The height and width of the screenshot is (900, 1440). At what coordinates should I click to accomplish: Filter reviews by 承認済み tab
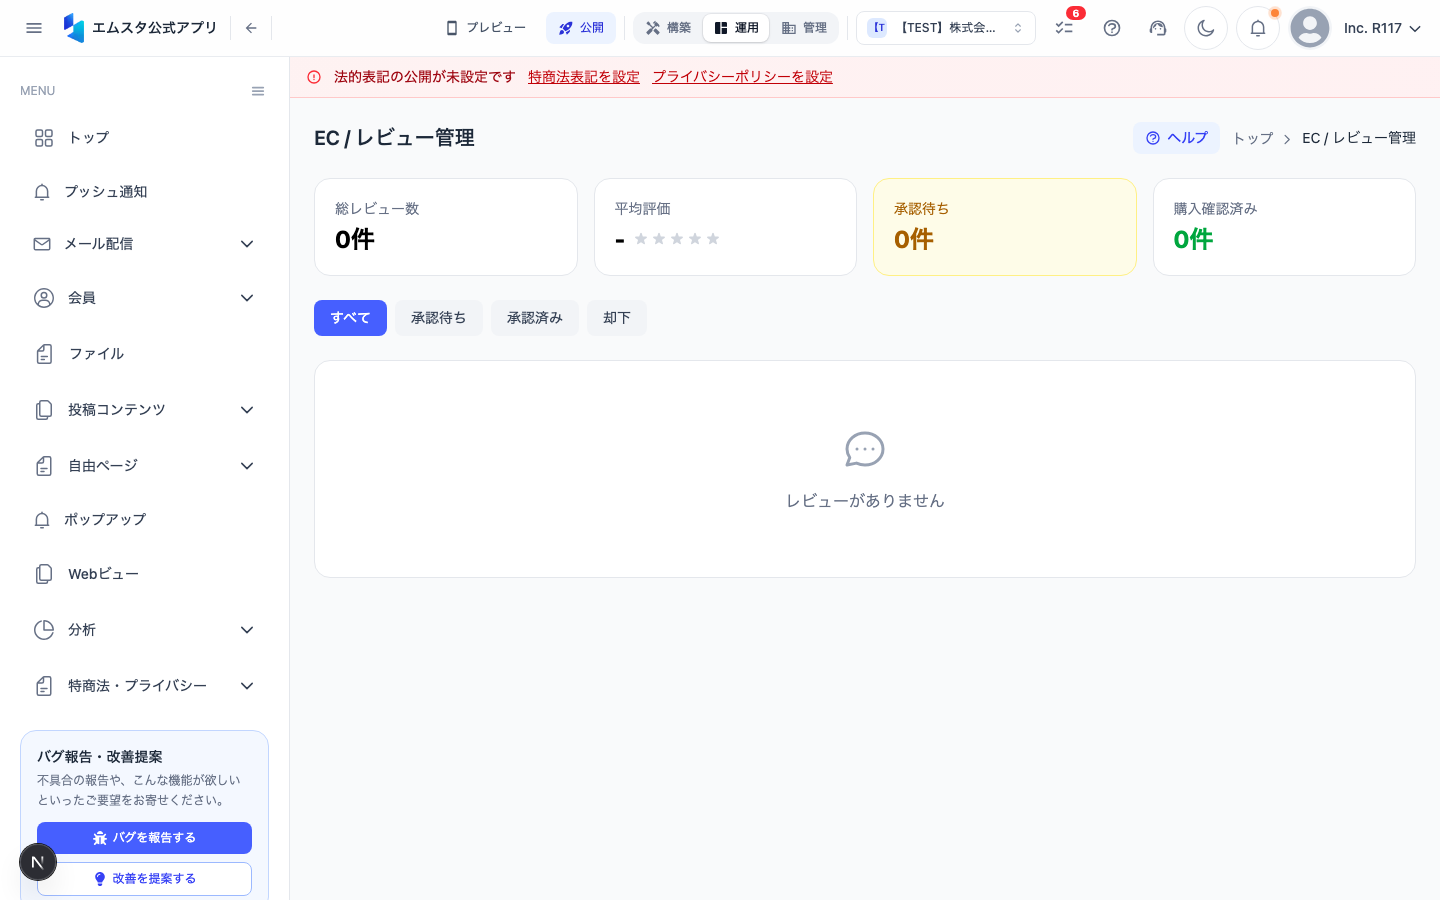(x=534, y=318)
